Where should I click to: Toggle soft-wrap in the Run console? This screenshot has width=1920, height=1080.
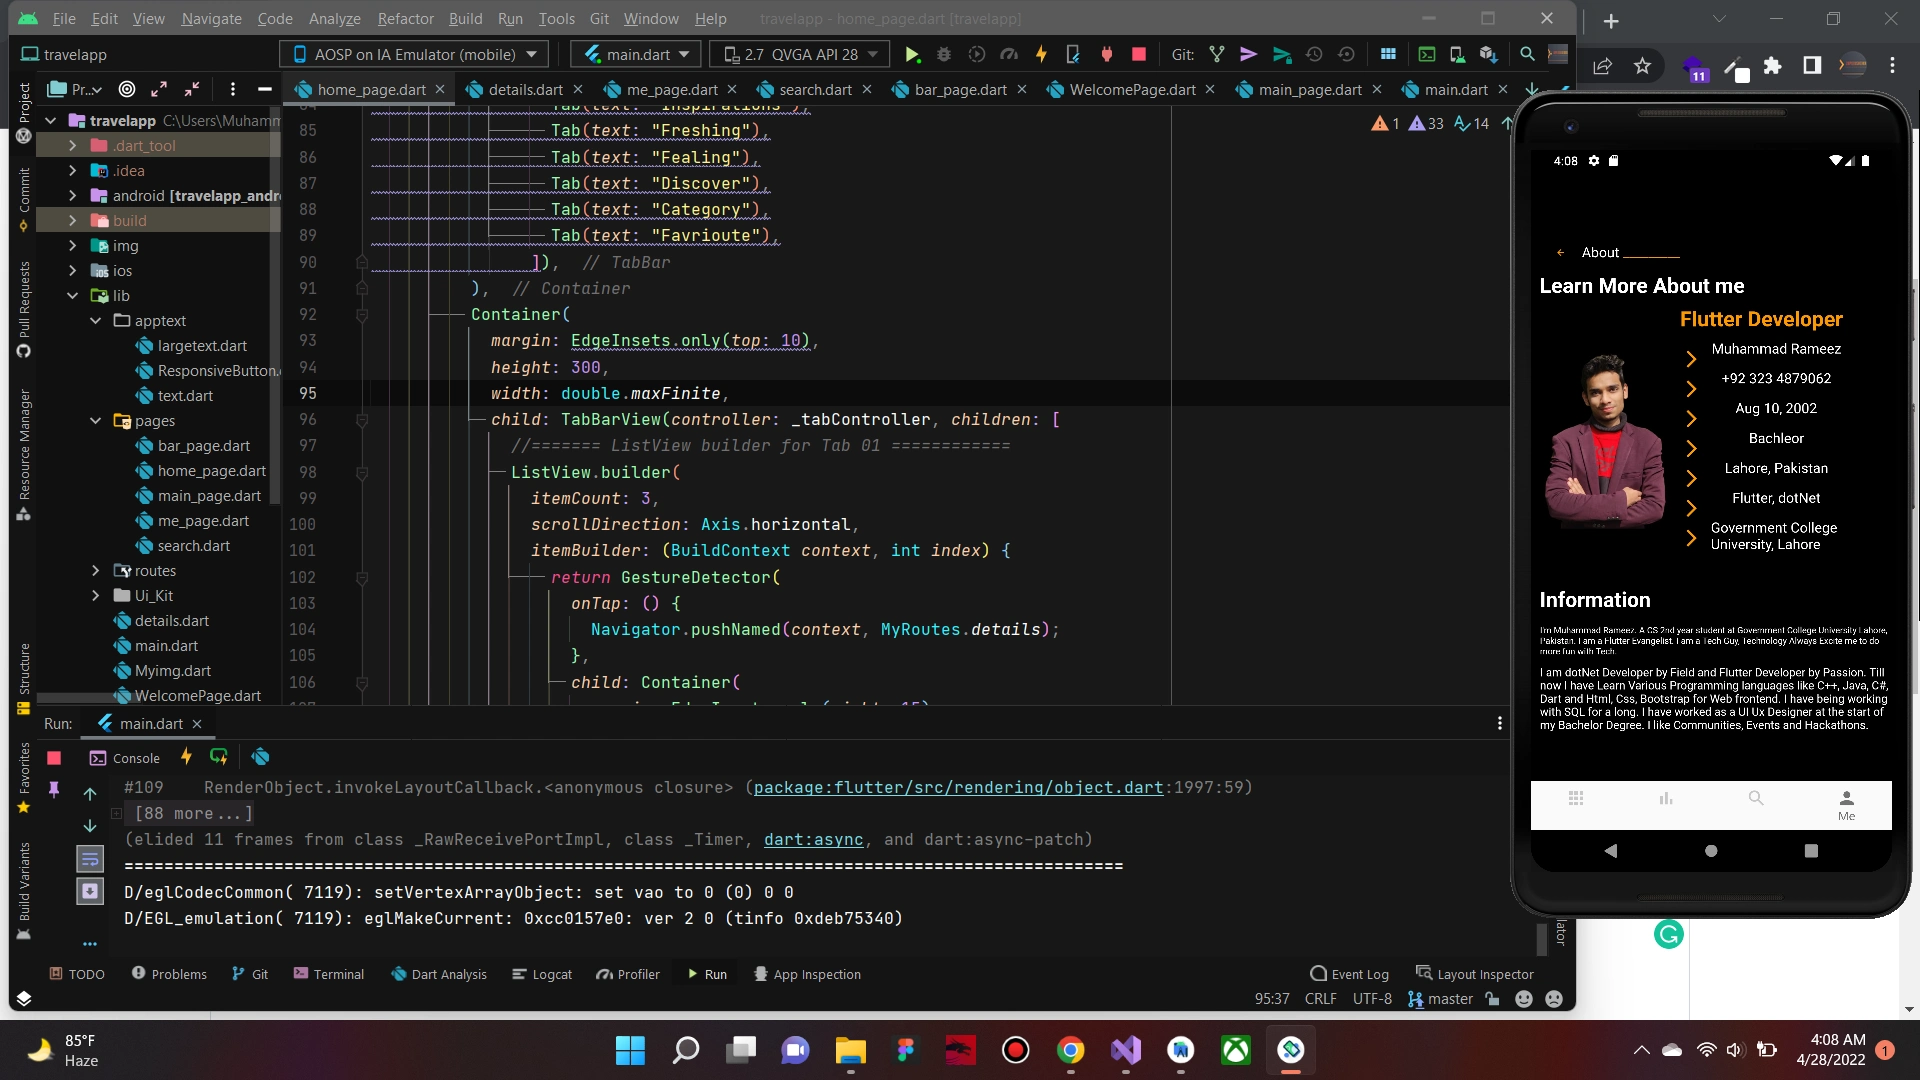(90, 858)
